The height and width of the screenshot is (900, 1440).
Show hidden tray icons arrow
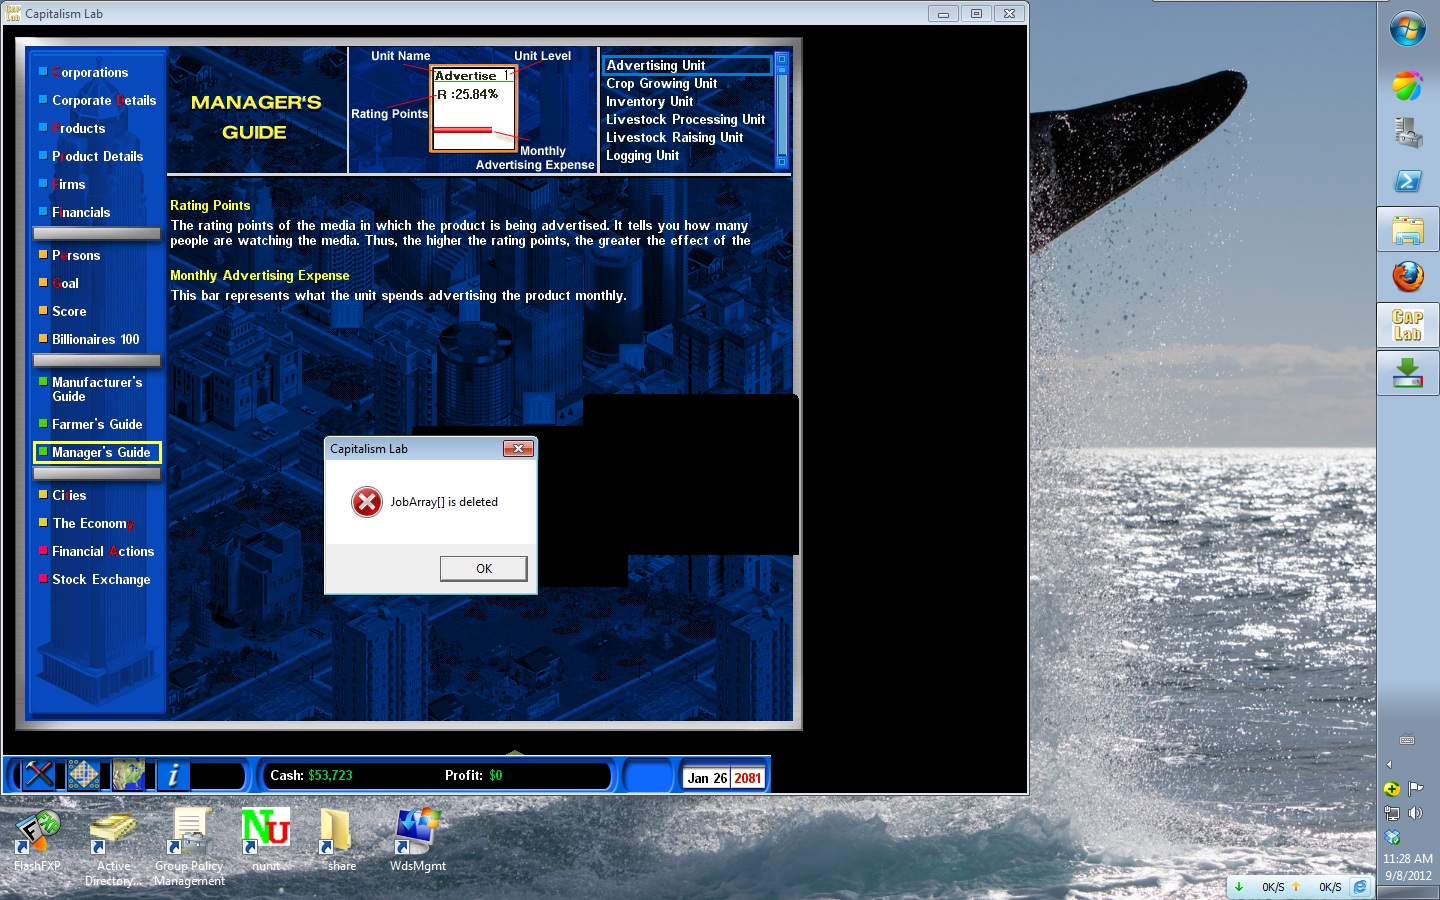click(1389, 764)
